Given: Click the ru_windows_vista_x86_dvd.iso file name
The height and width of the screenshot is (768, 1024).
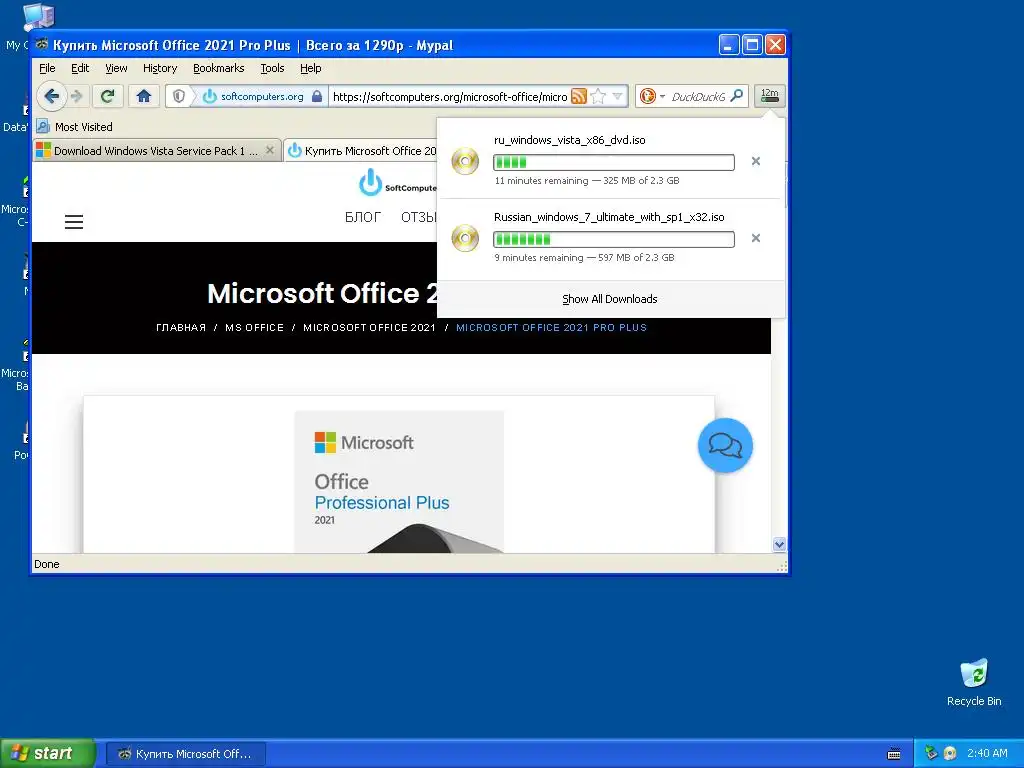Looking at the screenshot, I should (x=569, y=140).
